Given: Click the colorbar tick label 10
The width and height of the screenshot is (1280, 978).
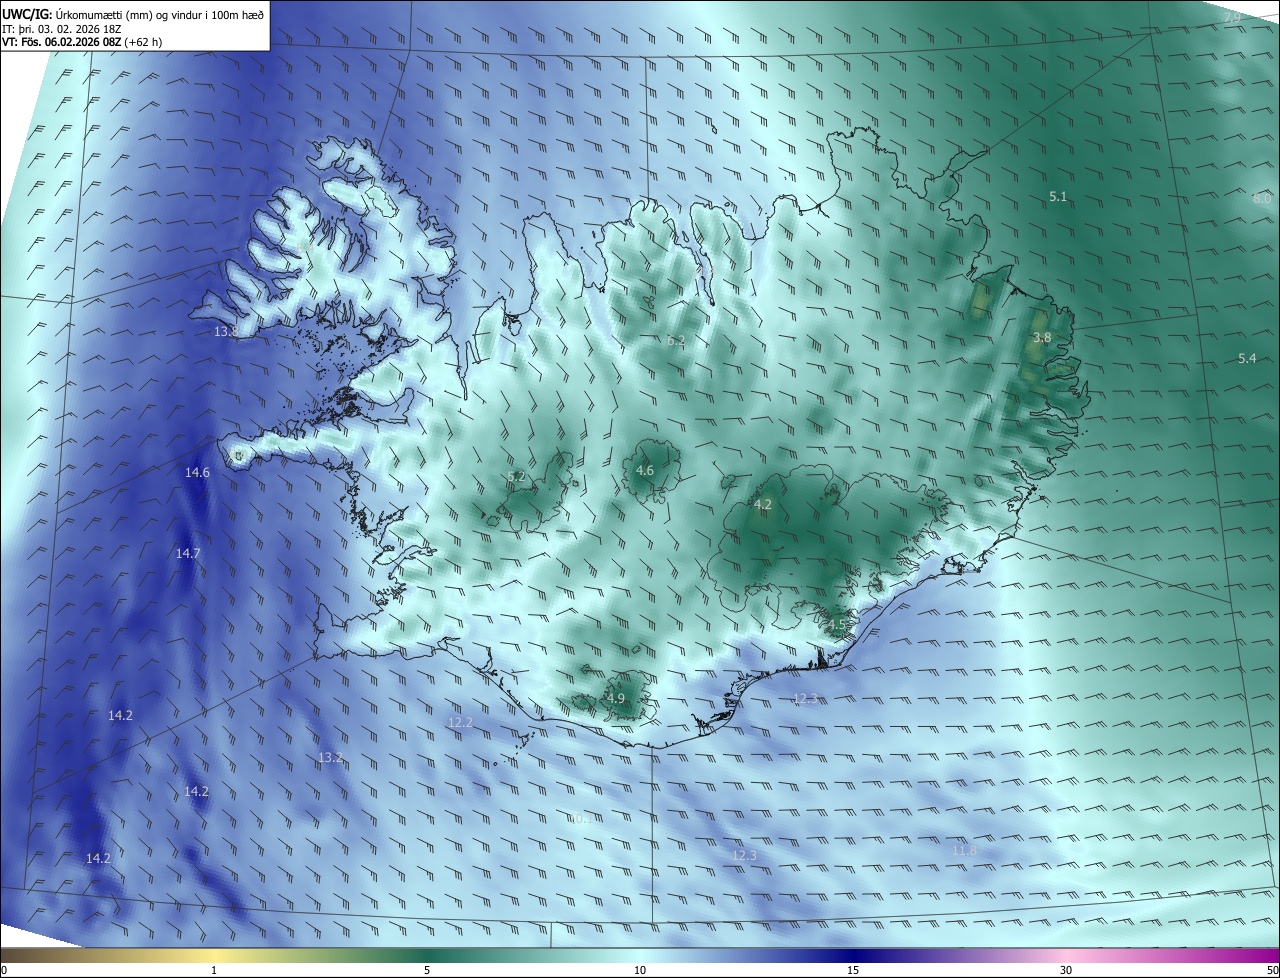Looking at the screenshot, I should (x=640, y=971).
